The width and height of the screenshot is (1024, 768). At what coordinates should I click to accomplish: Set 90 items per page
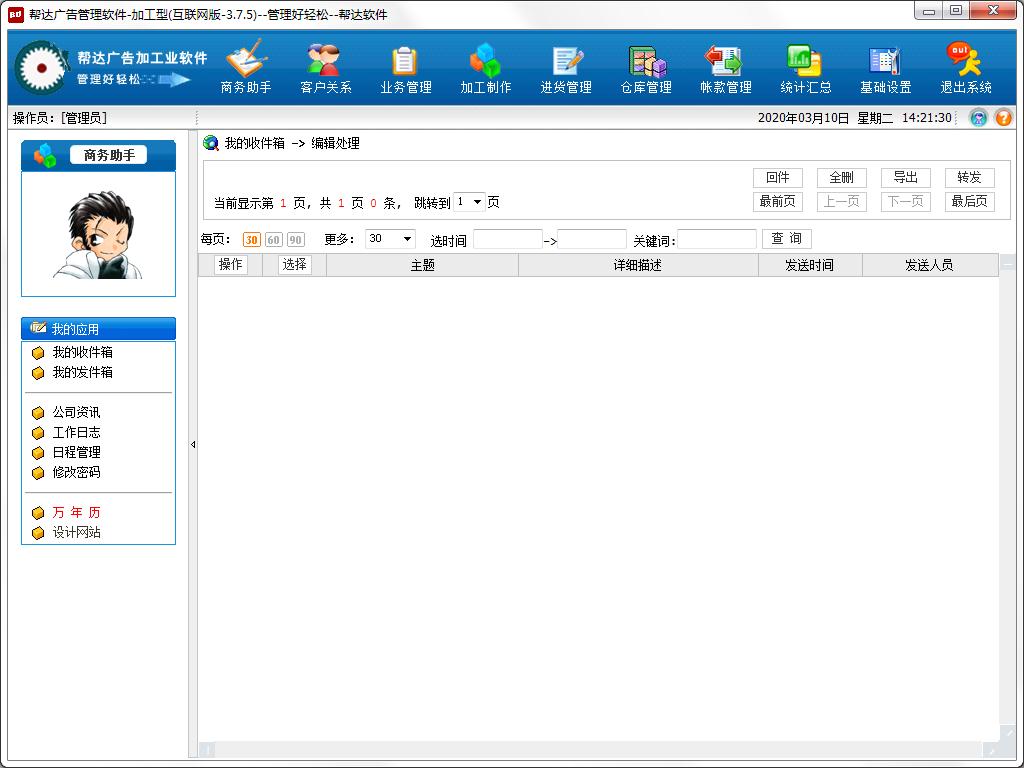click(x=296, y=240)
